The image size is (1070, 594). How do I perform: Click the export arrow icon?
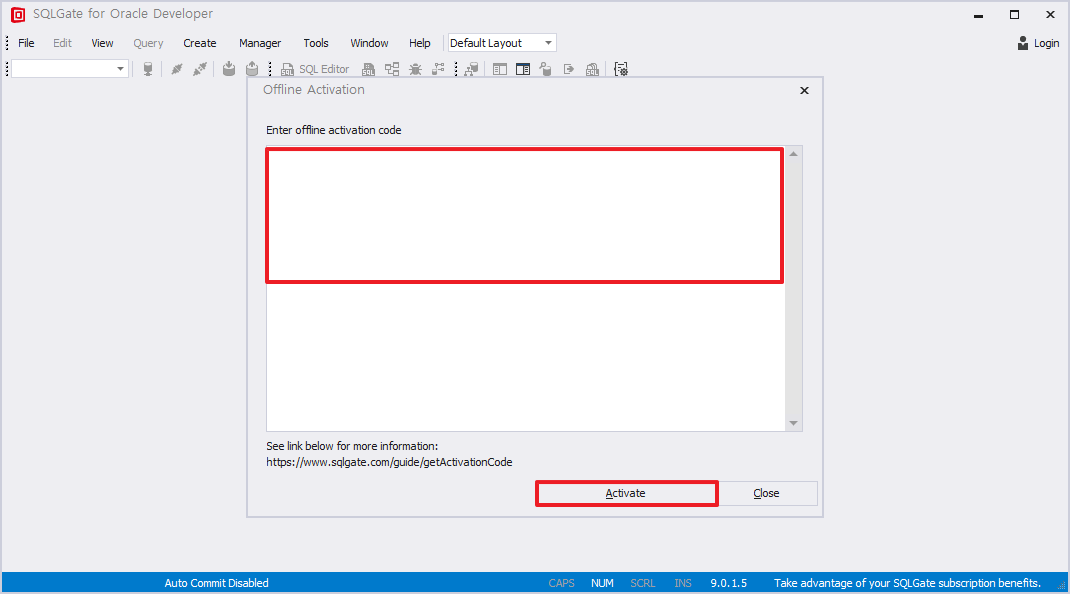pyautogui.click(x=568, y=69)
